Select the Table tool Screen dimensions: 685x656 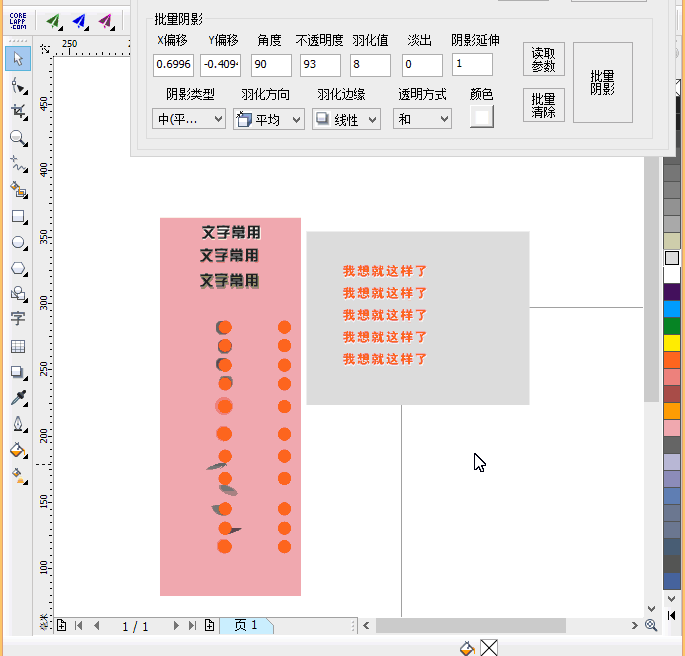coord(18,346)
